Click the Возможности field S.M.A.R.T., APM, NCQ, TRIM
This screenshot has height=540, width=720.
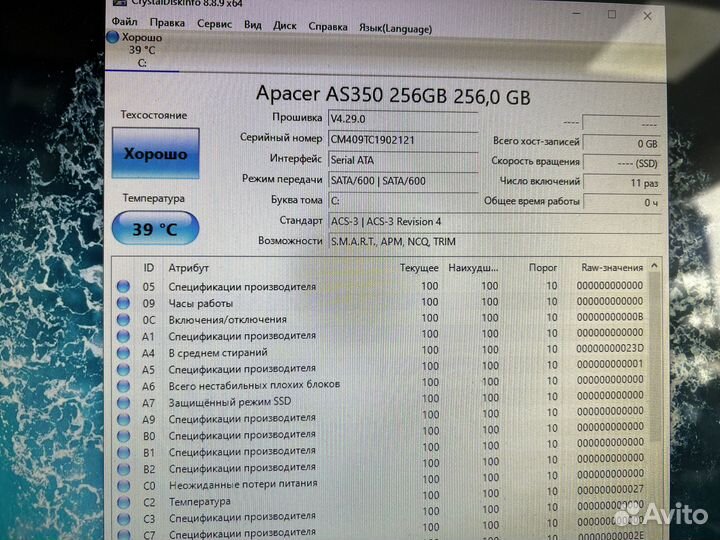tap(494, 242)
